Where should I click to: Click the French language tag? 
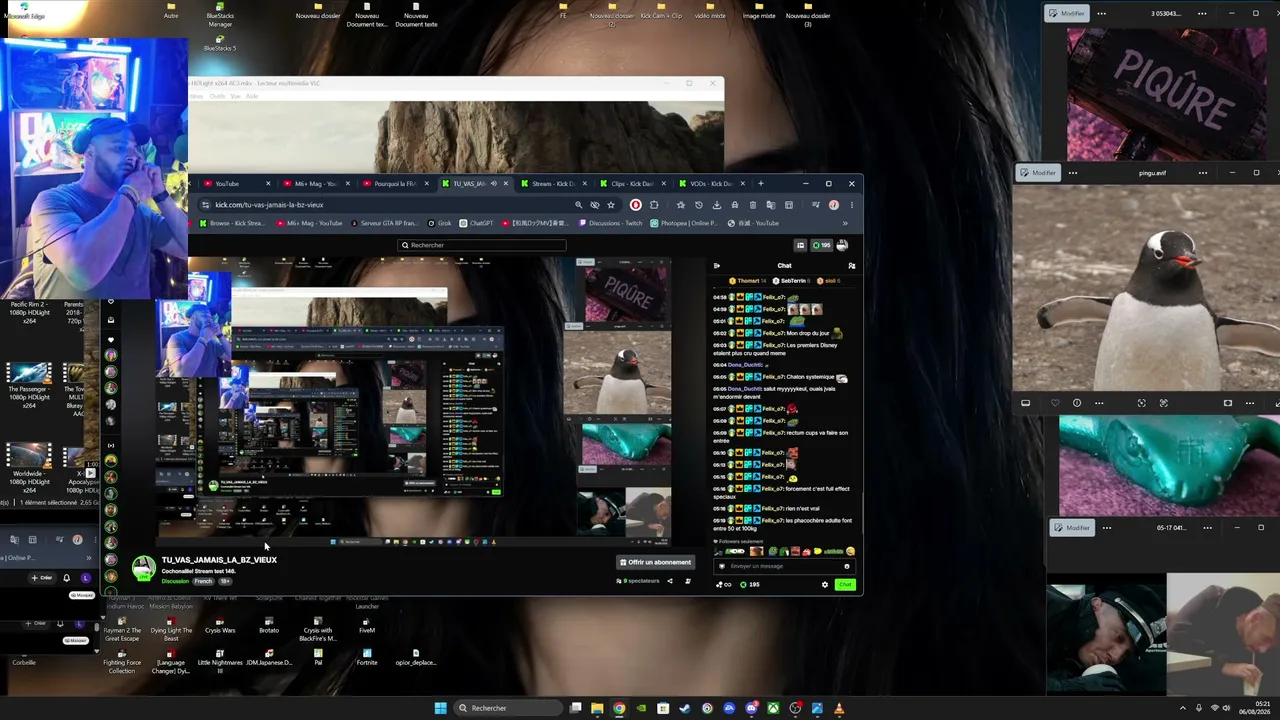[203, 581]
